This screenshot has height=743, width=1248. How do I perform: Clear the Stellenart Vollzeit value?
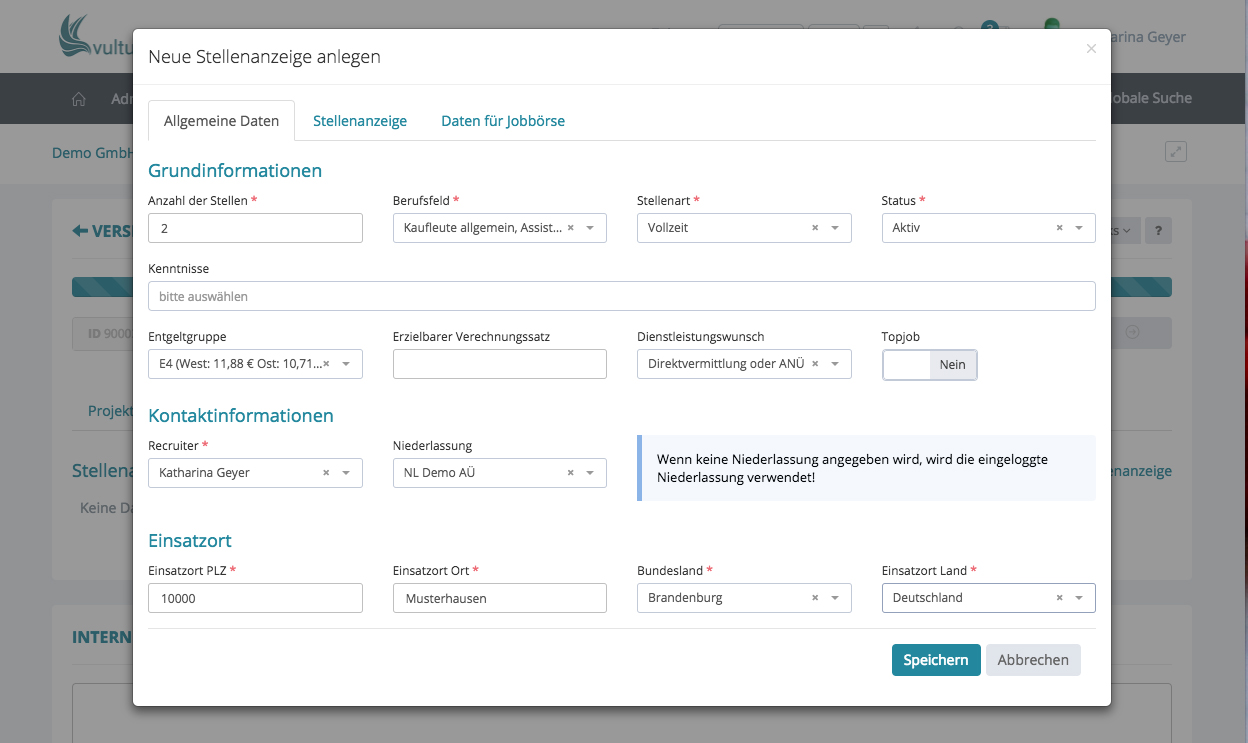(x=815, y=228)
